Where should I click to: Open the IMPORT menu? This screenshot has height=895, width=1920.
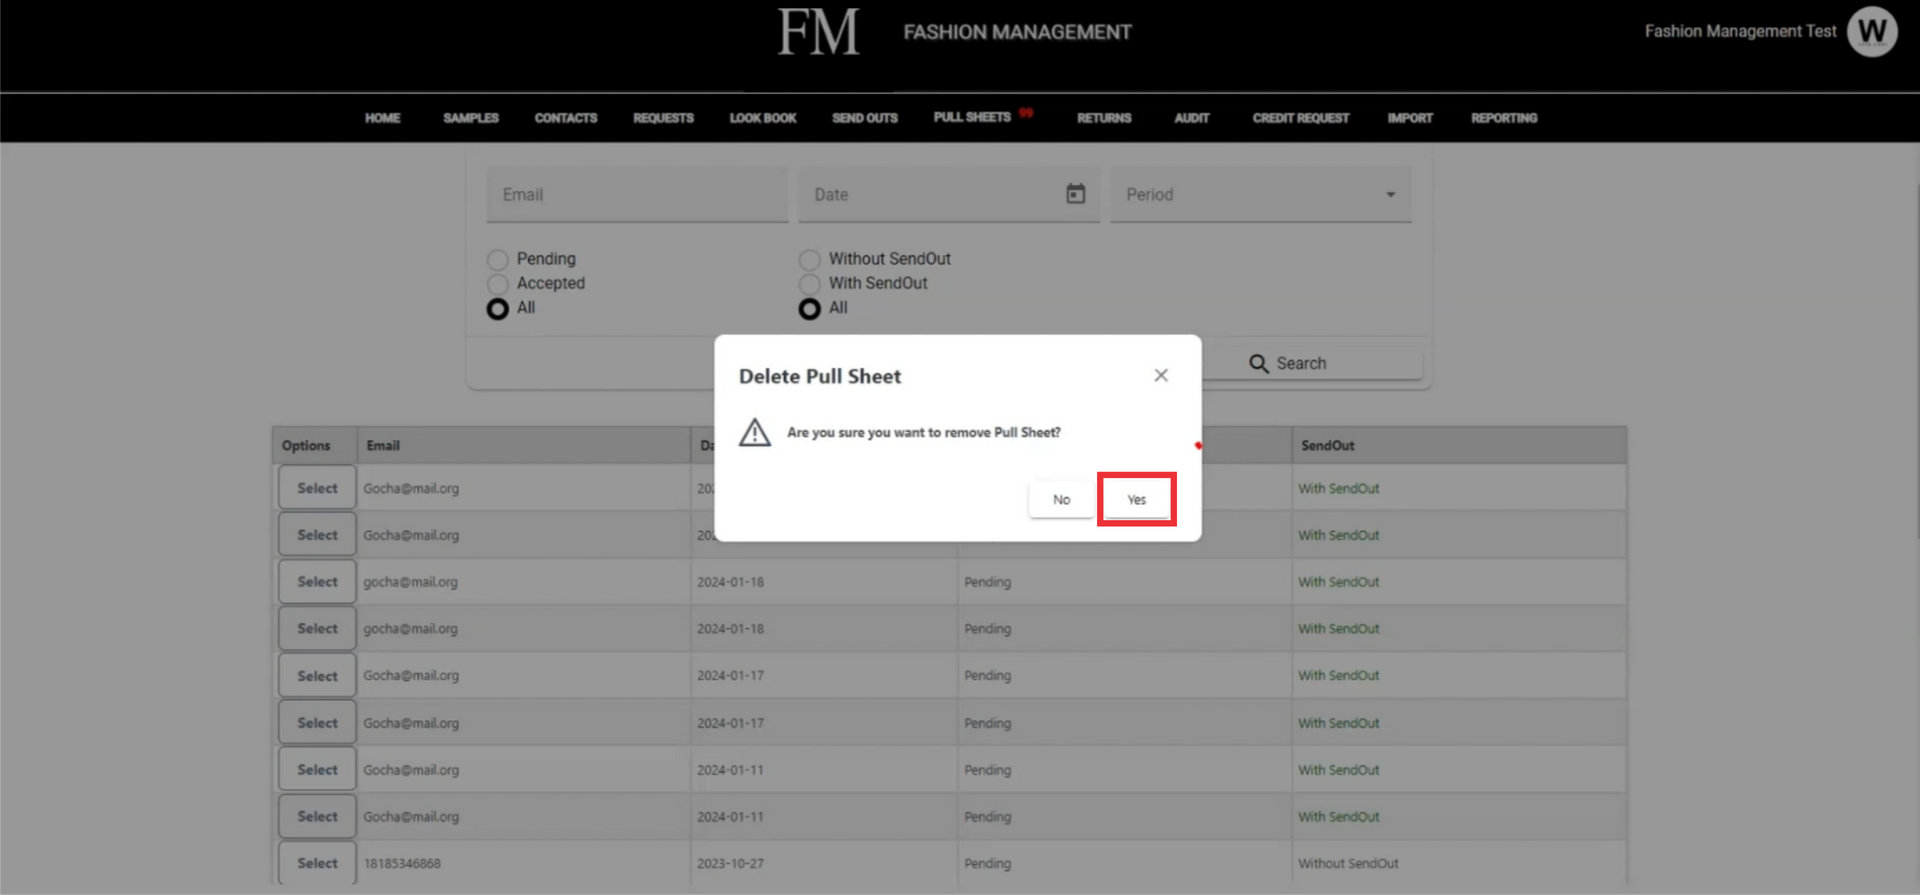pyautogui.click(x=1410, y=118)
